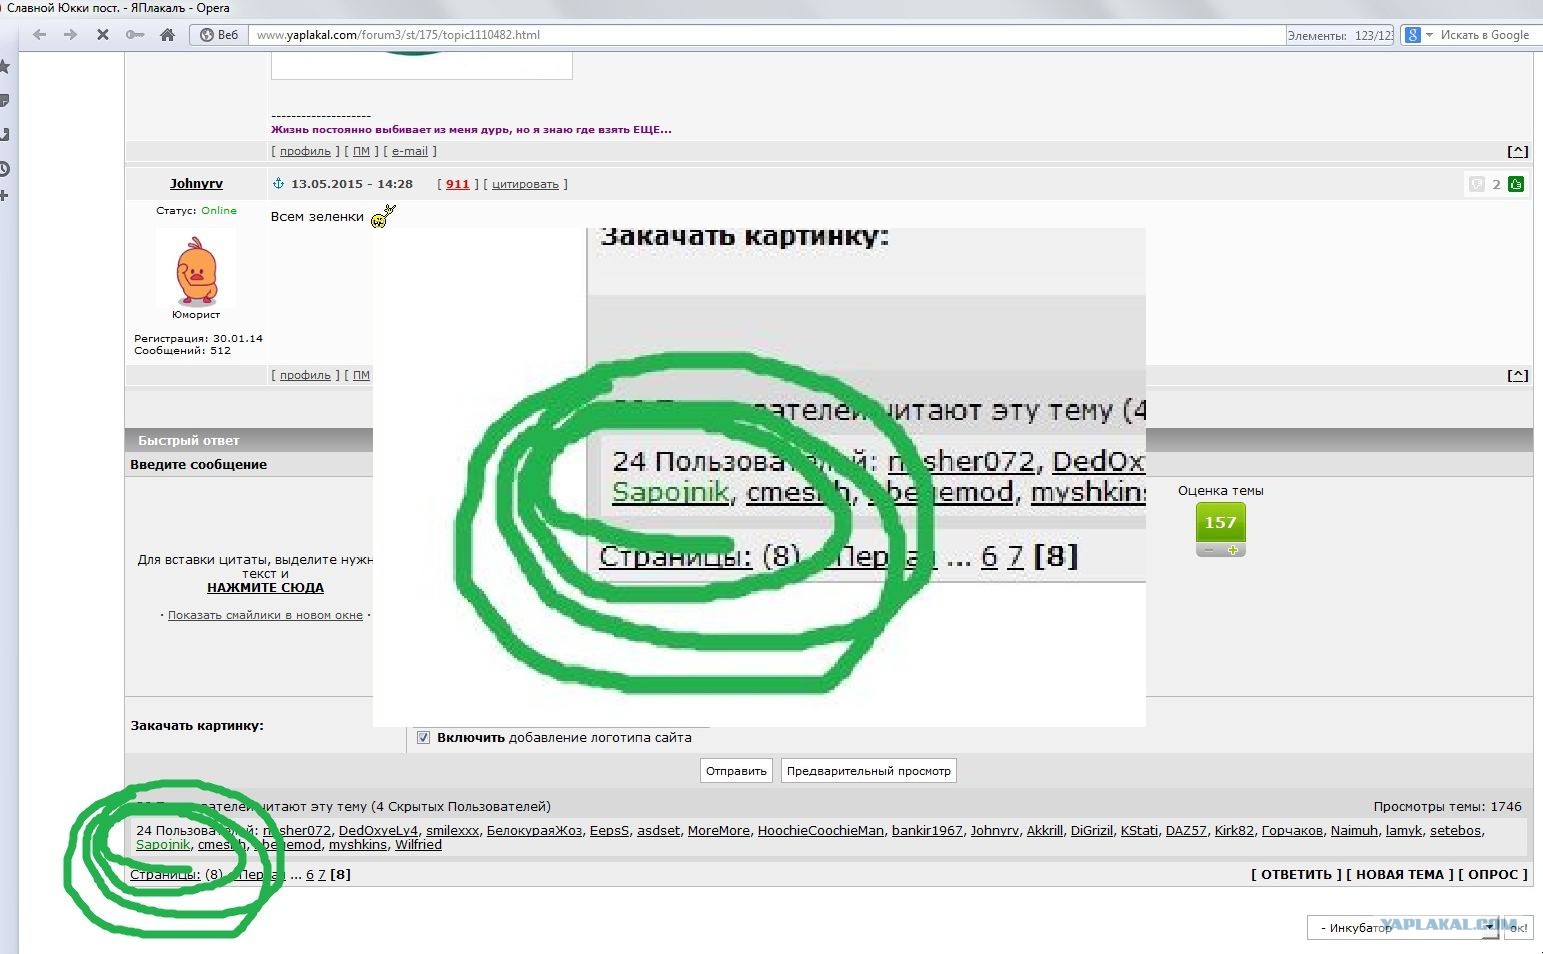Open Показать смайлики в новом окне link
The height and width of the screenshot is (954, 1543).
click(265, 616)
